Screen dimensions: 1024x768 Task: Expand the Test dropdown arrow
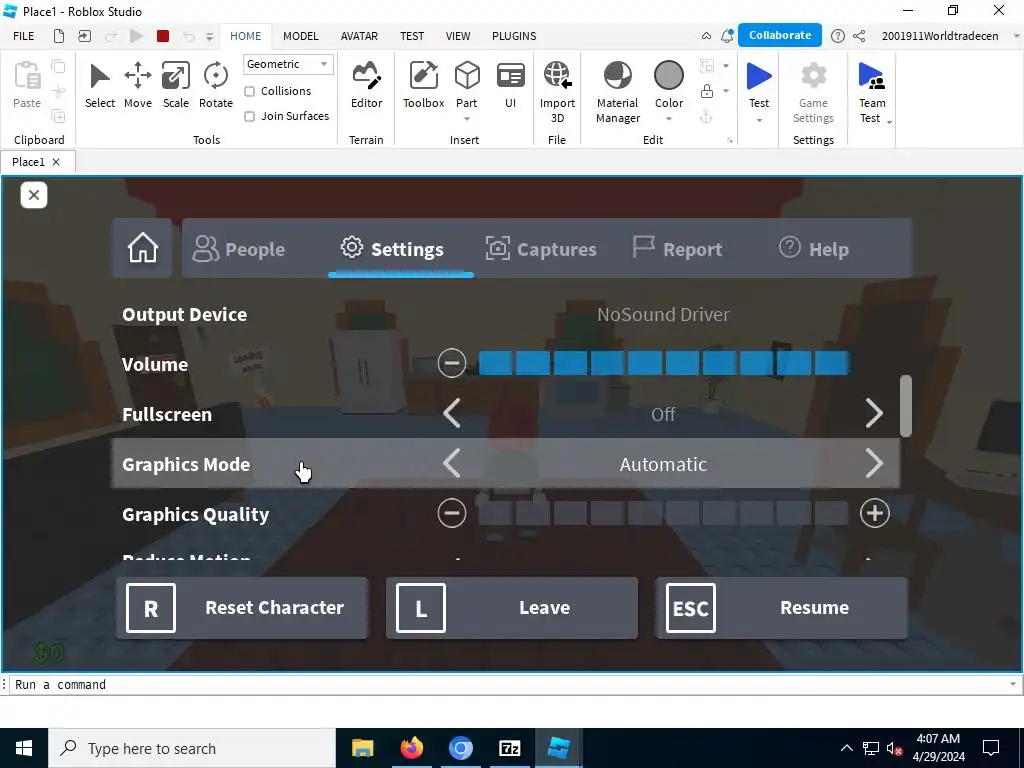click(759, 120)
